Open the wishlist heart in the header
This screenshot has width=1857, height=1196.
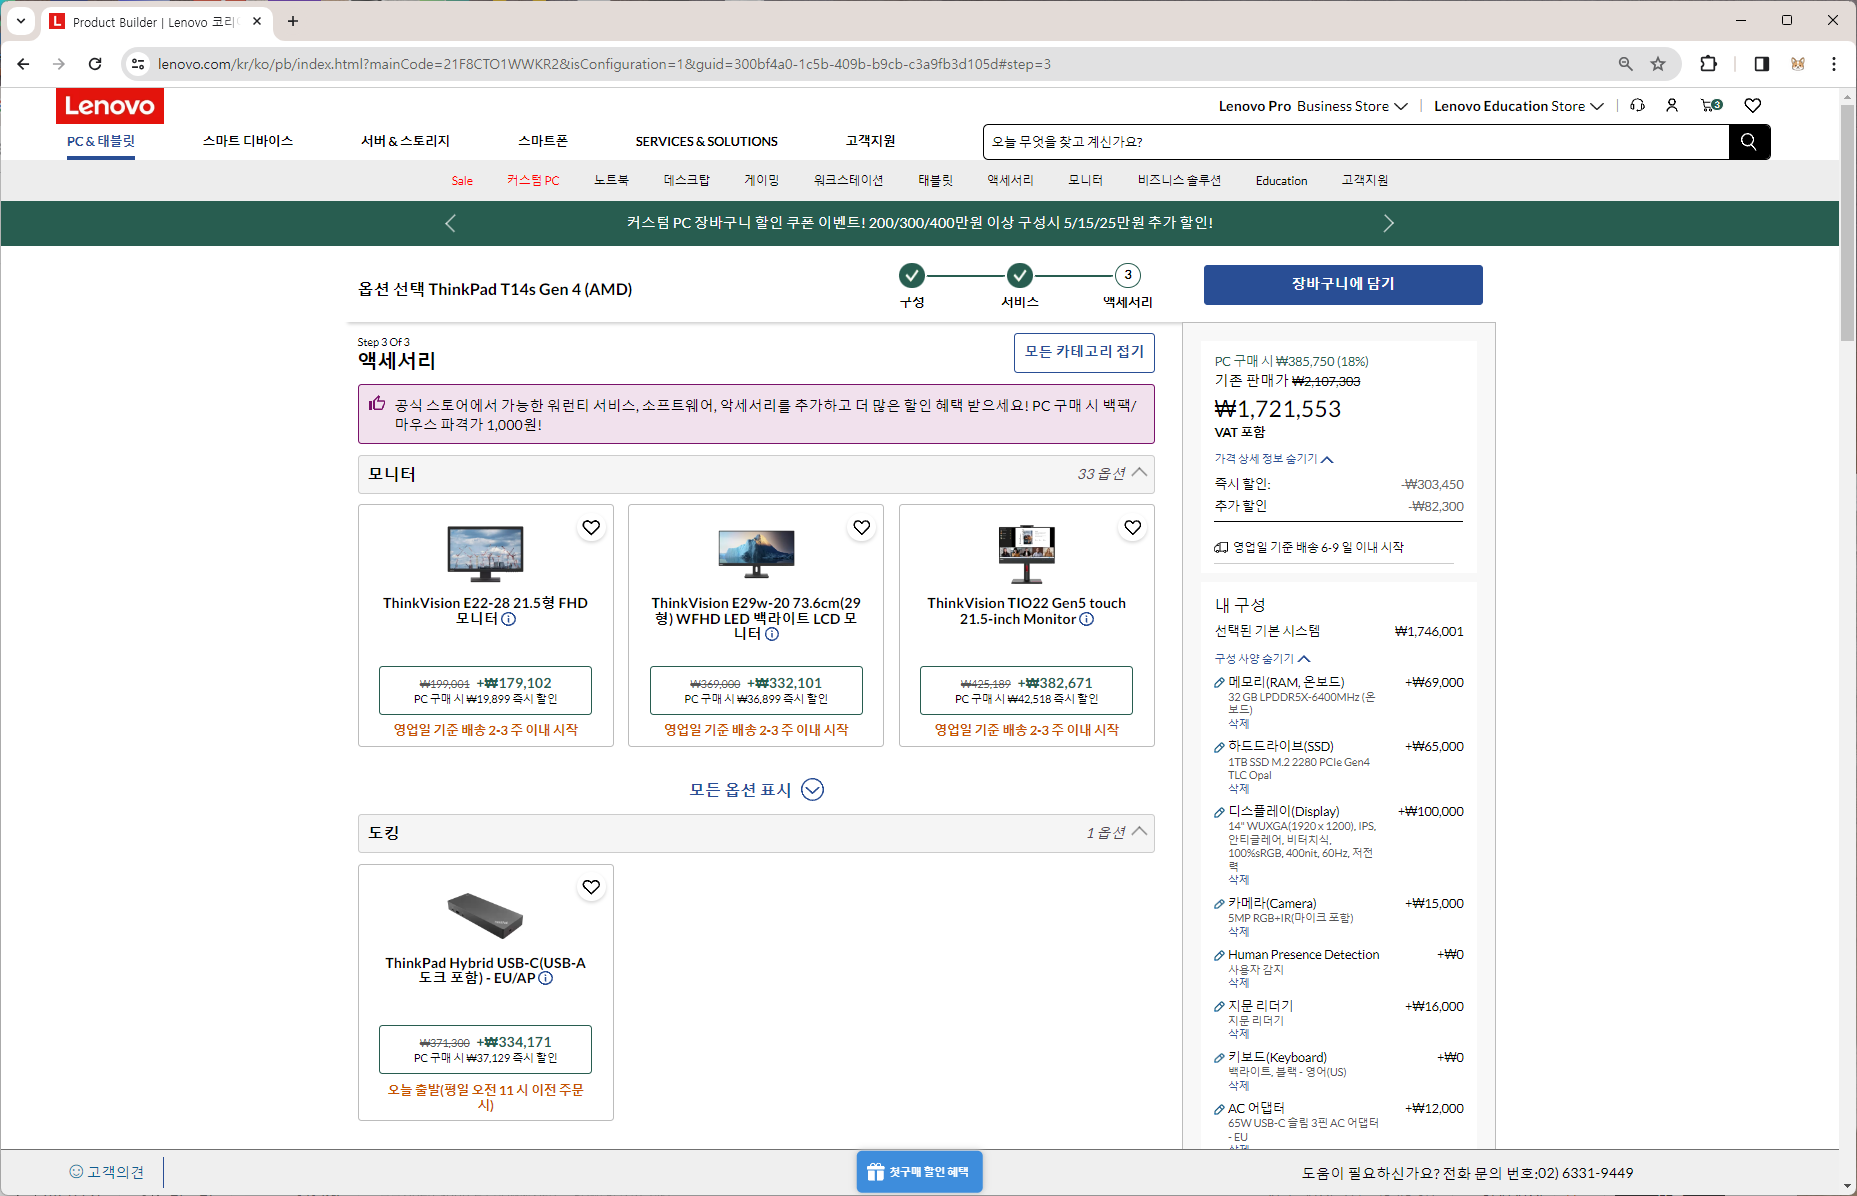(1752, 106)
